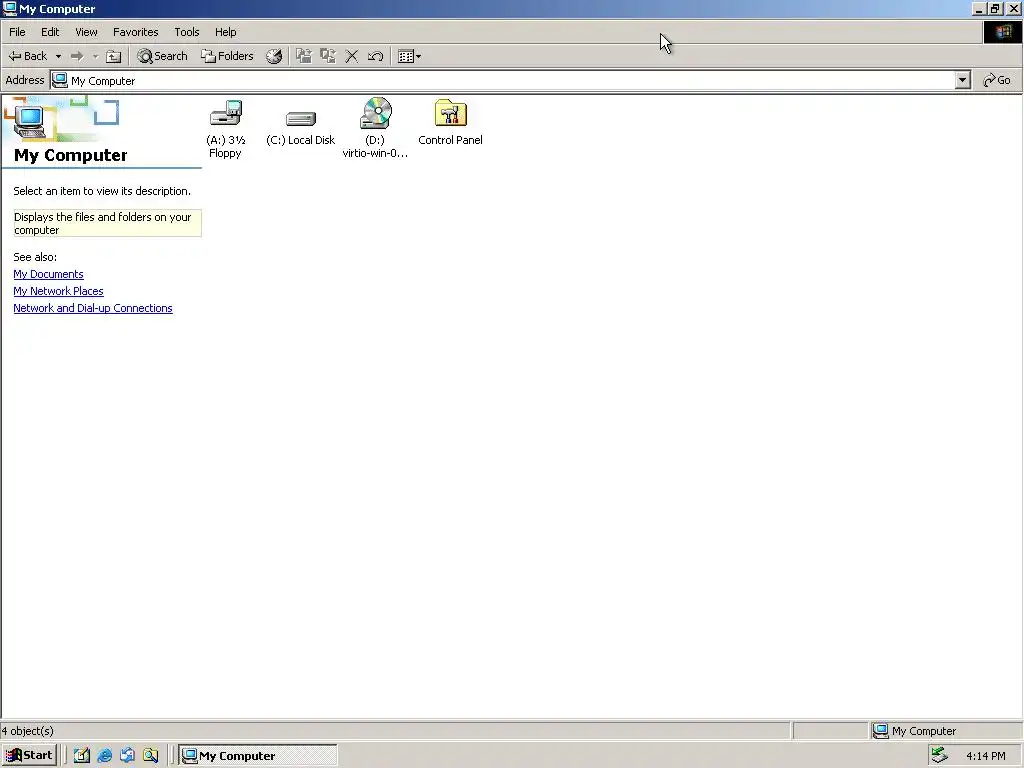Click 'Select an item to view its description' text
Image resolution: width=1024 pixels, height=768 pixels.
[102, 191]
